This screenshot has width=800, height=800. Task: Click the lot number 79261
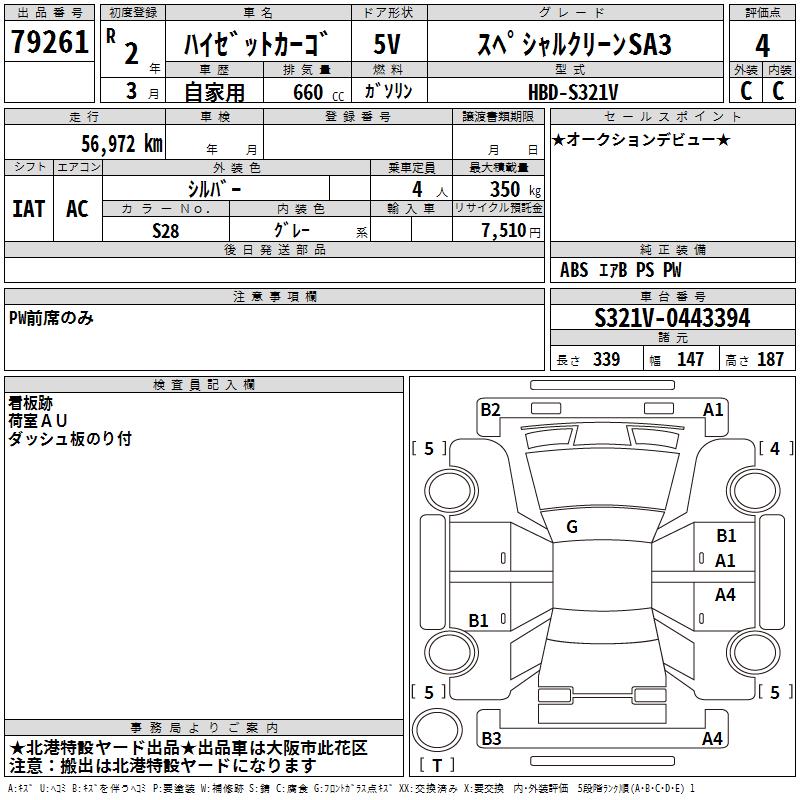pyautogui.click(x=49, y=42)
